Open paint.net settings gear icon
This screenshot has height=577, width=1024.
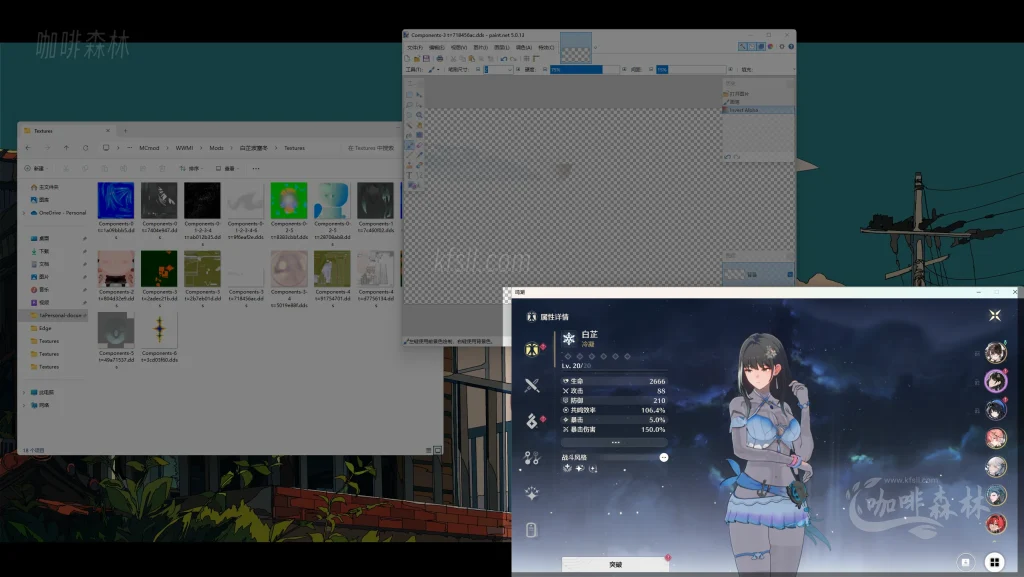pyautogui.click(x=782, y=46)
